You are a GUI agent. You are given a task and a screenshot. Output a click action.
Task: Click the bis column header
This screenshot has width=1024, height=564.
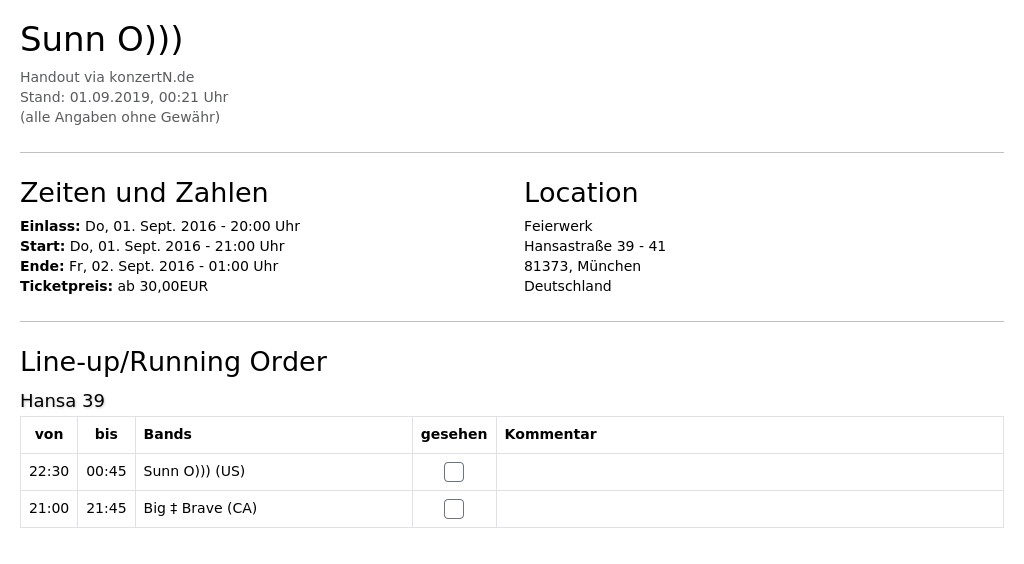[x=106, y=434]
